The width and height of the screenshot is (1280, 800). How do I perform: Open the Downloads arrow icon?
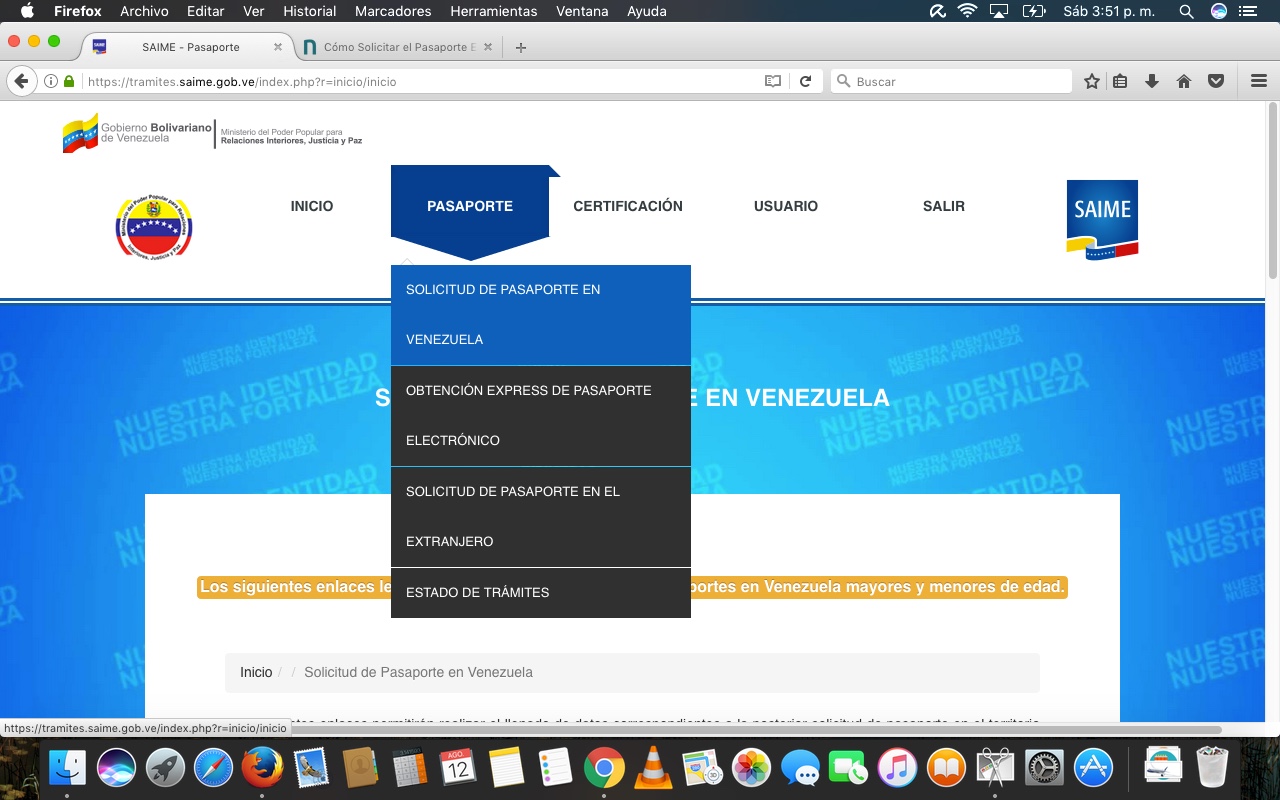pos(1152,81)
